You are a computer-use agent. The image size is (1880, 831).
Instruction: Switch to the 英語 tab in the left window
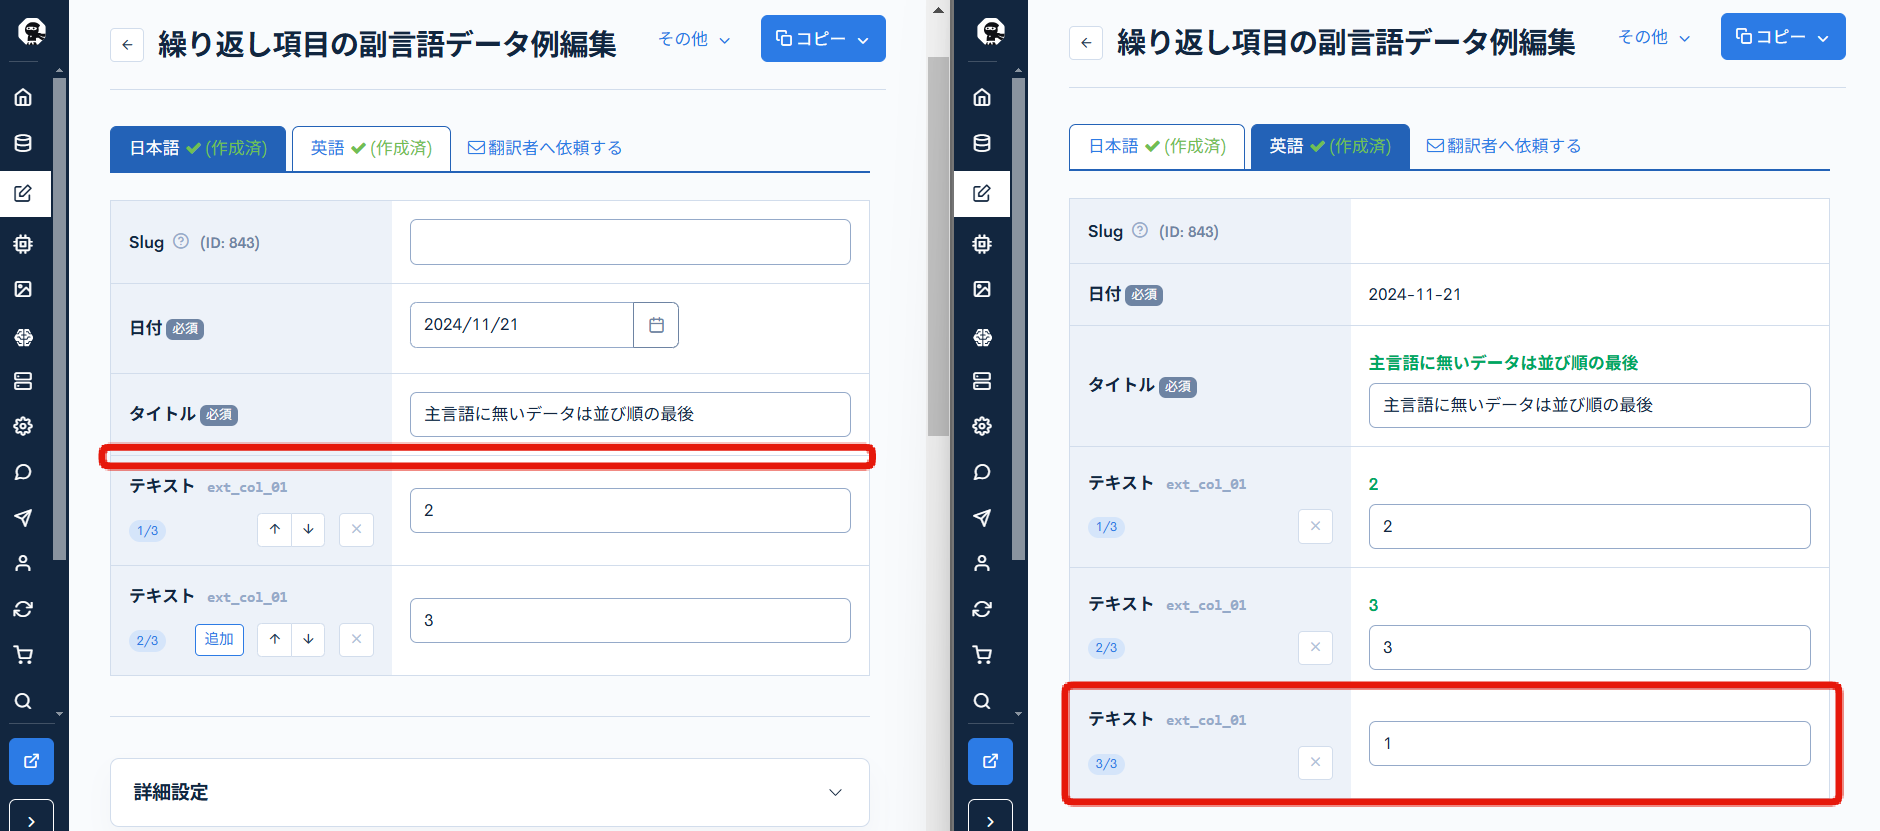click(371, 148)
